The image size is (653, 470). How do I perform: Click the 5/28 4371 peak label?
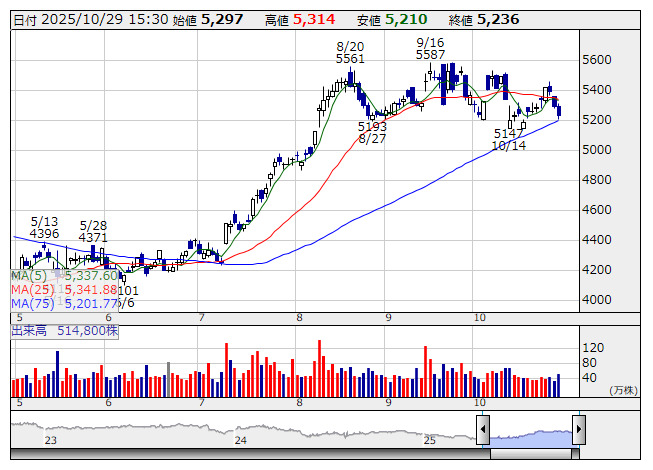point(93,232)
